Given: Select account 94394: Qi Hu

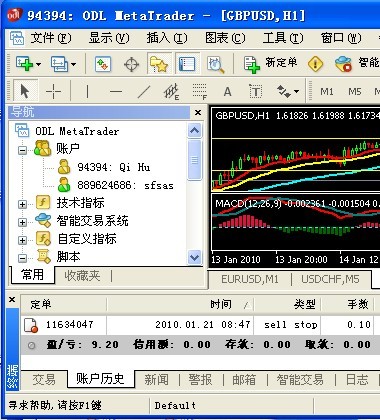Looking at the screenshot, I should 113,167.
